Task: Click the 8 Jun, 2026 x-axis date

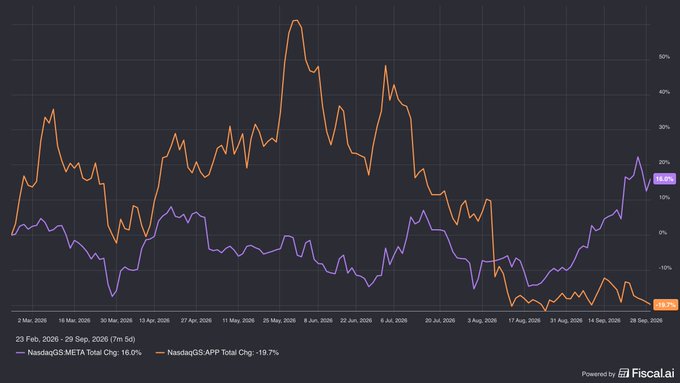Action: 318,321
